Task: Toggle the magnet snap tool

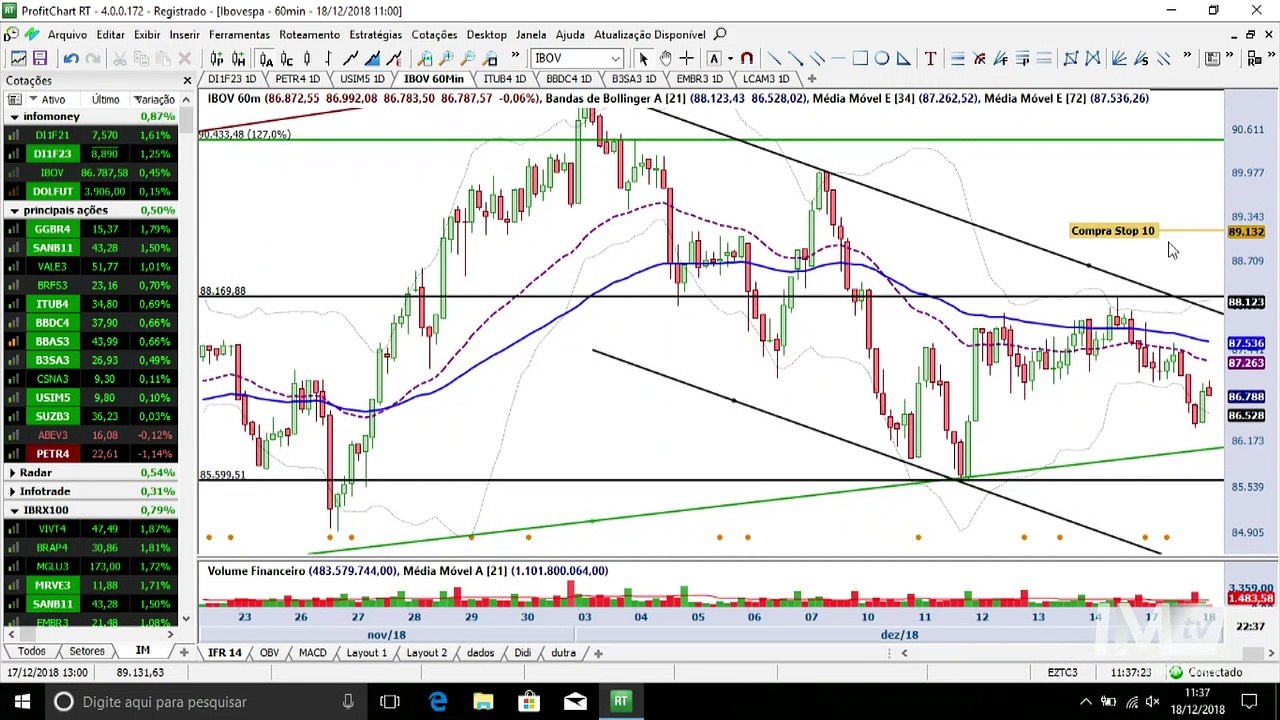Action: click(x=746, y=58)
